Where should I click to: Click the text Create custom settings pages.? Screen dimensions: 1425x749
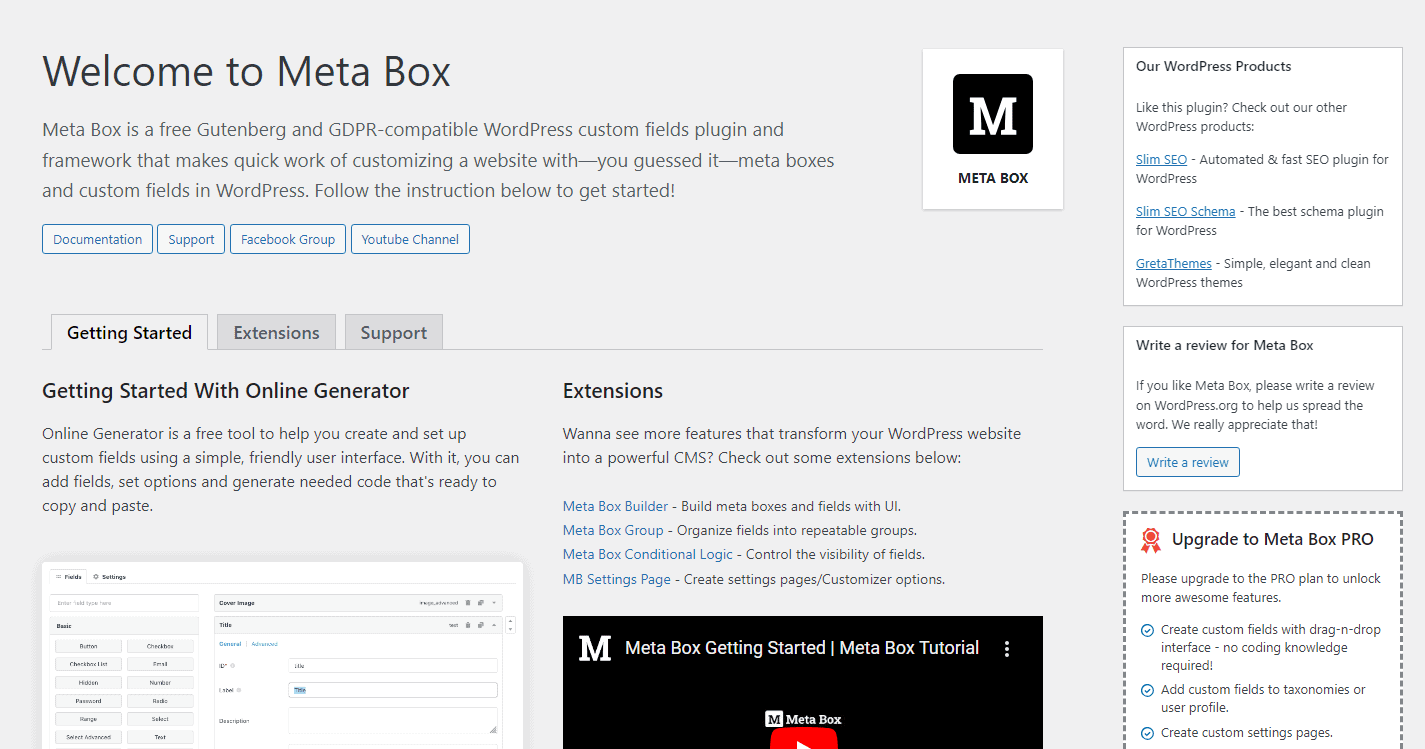(1247, 733)
